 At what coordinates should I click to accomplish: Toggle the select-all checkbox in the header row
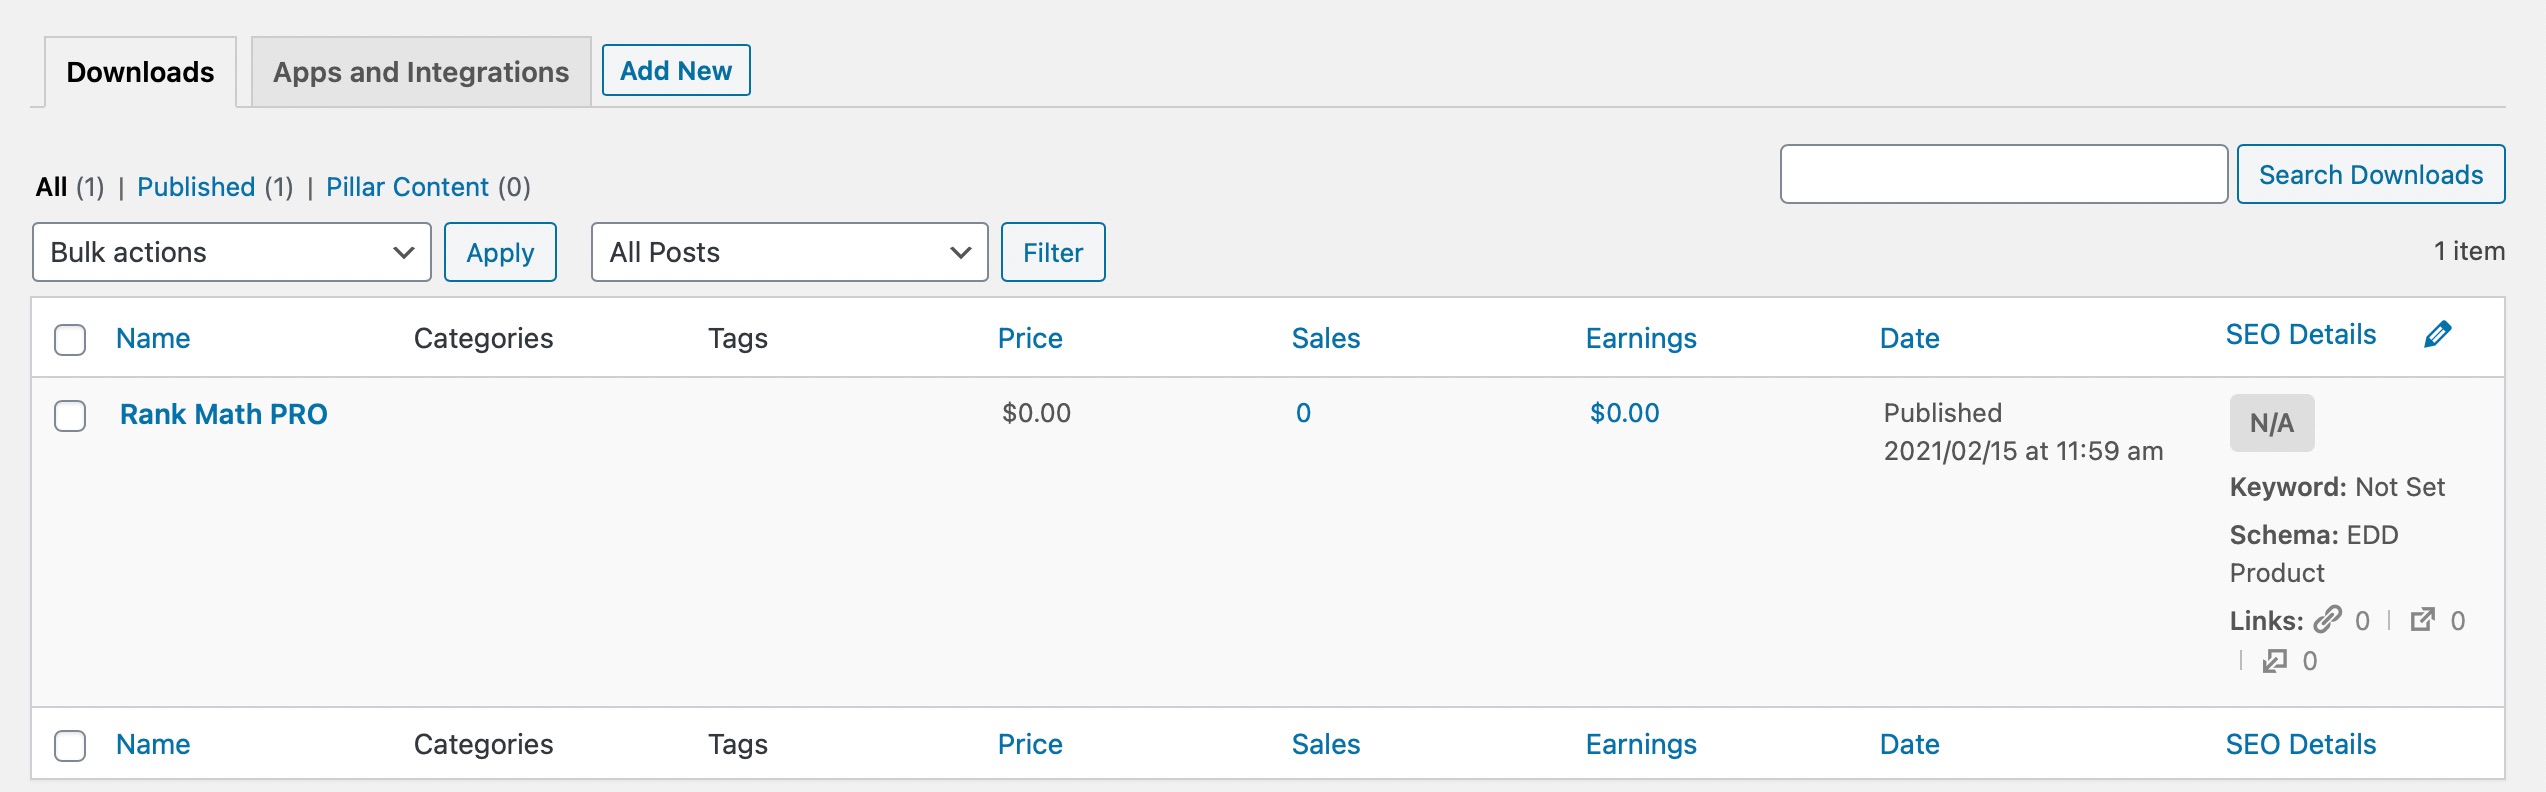pos(70,339)
